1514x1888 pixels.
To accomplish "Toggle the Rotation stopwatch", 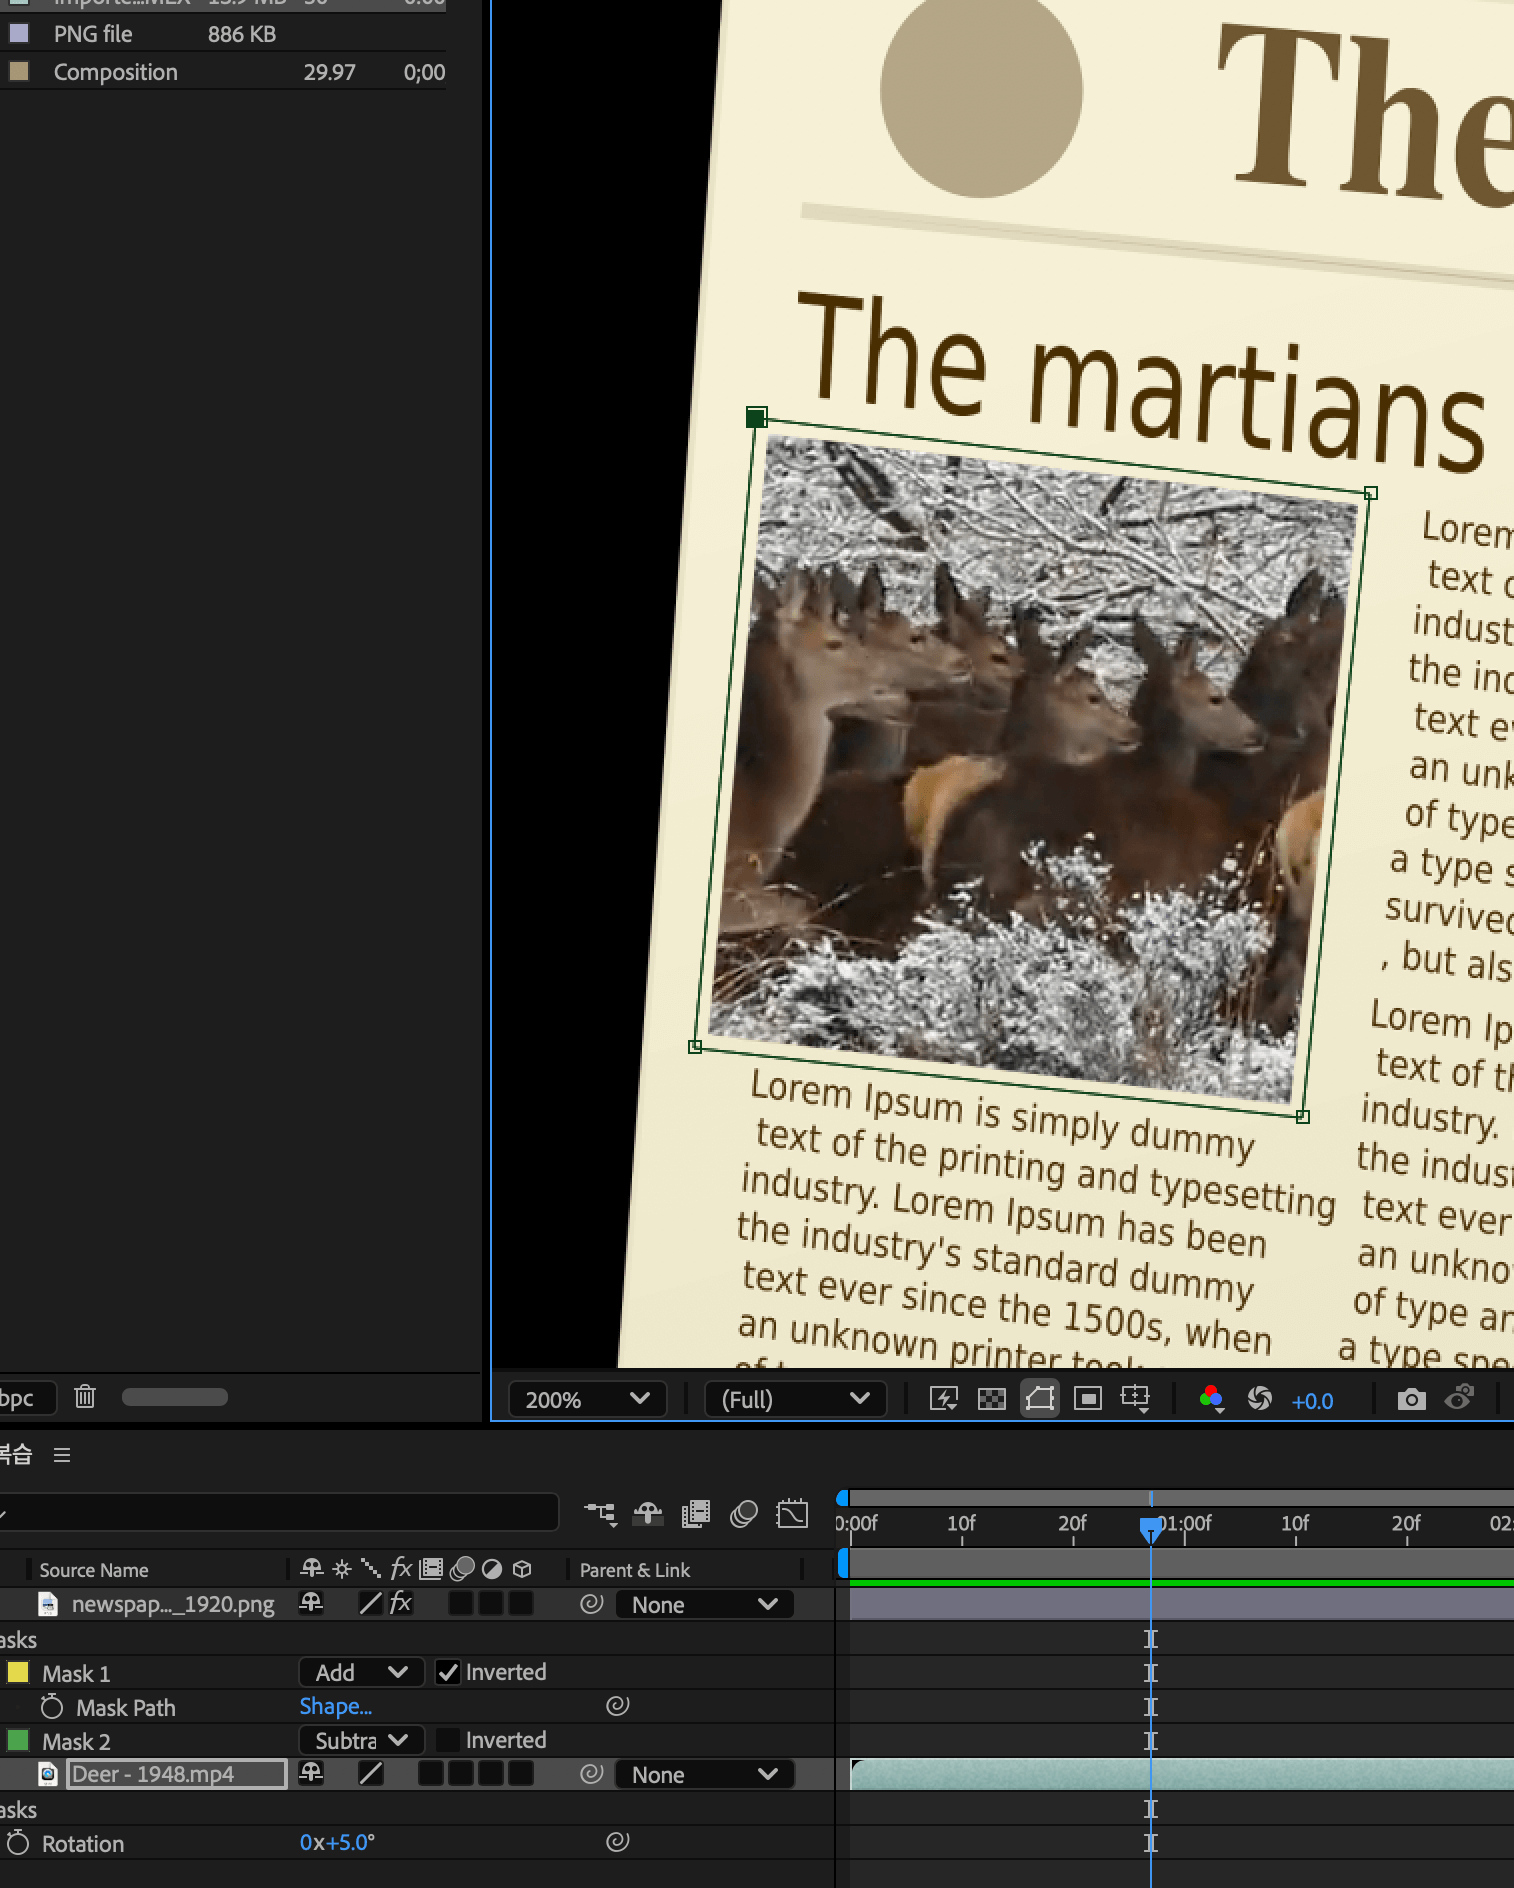I will [18, 1842].
